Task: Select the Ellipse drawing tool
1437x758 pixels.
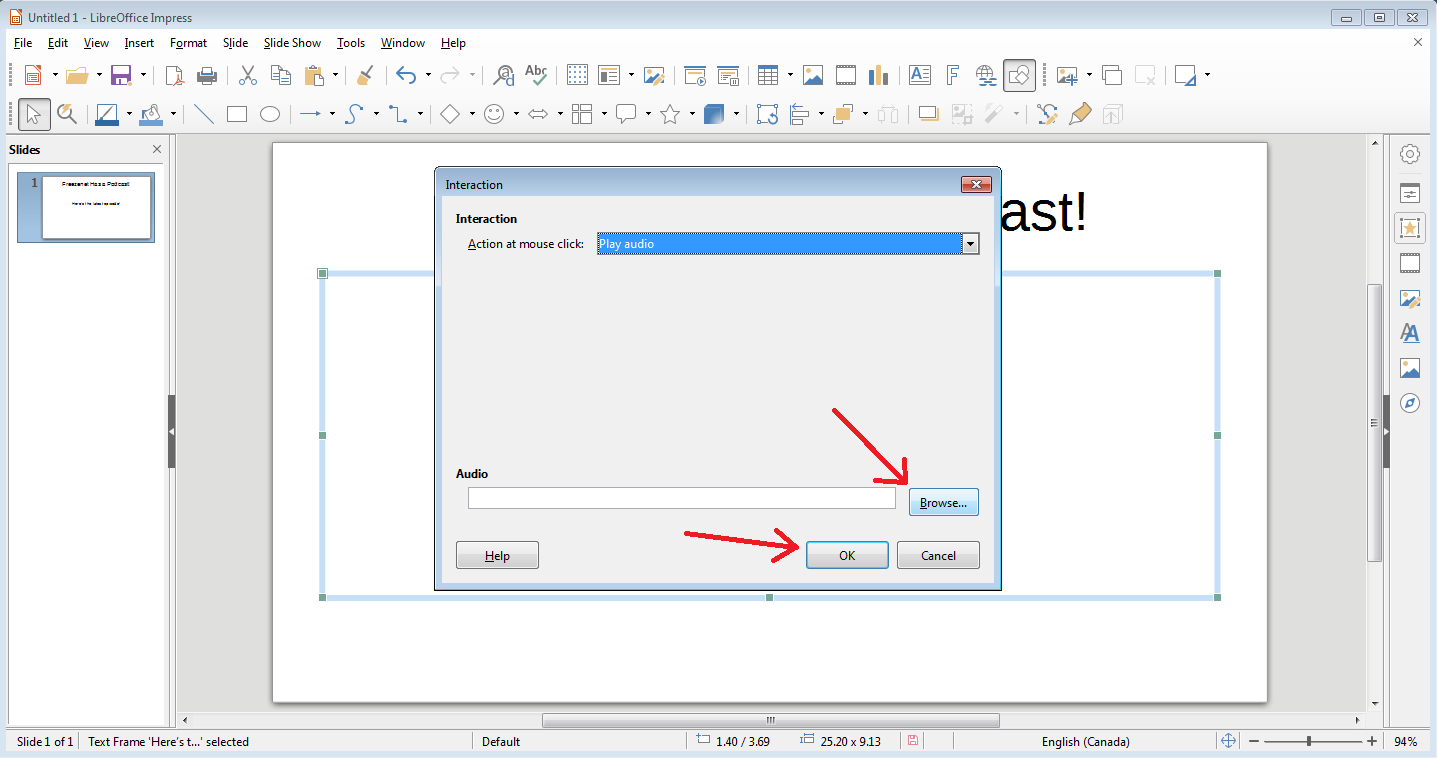Action: click(x=270, y=114)
